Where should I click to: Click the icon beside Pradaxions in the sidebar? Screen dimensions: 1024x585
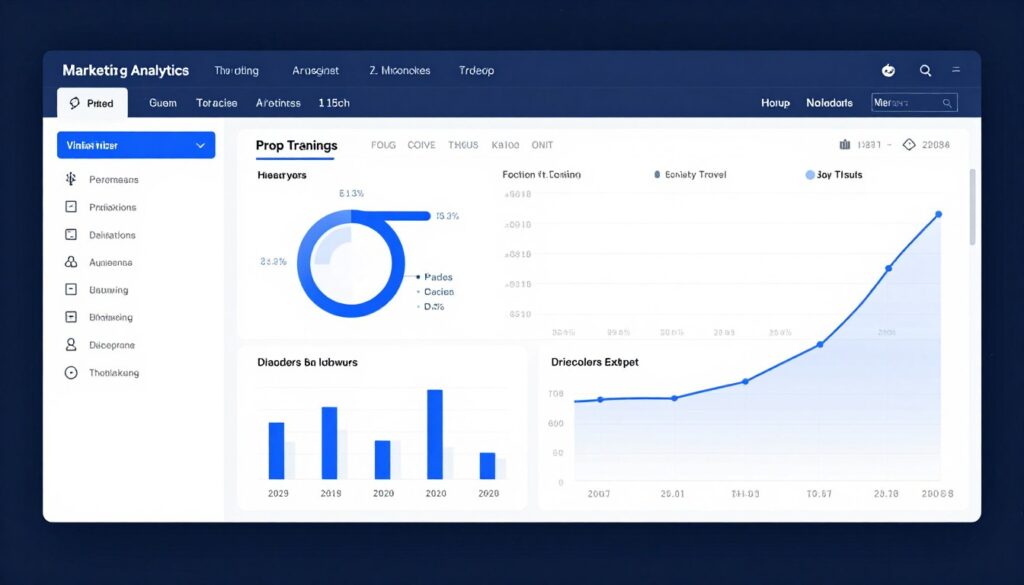coord(71,207)
